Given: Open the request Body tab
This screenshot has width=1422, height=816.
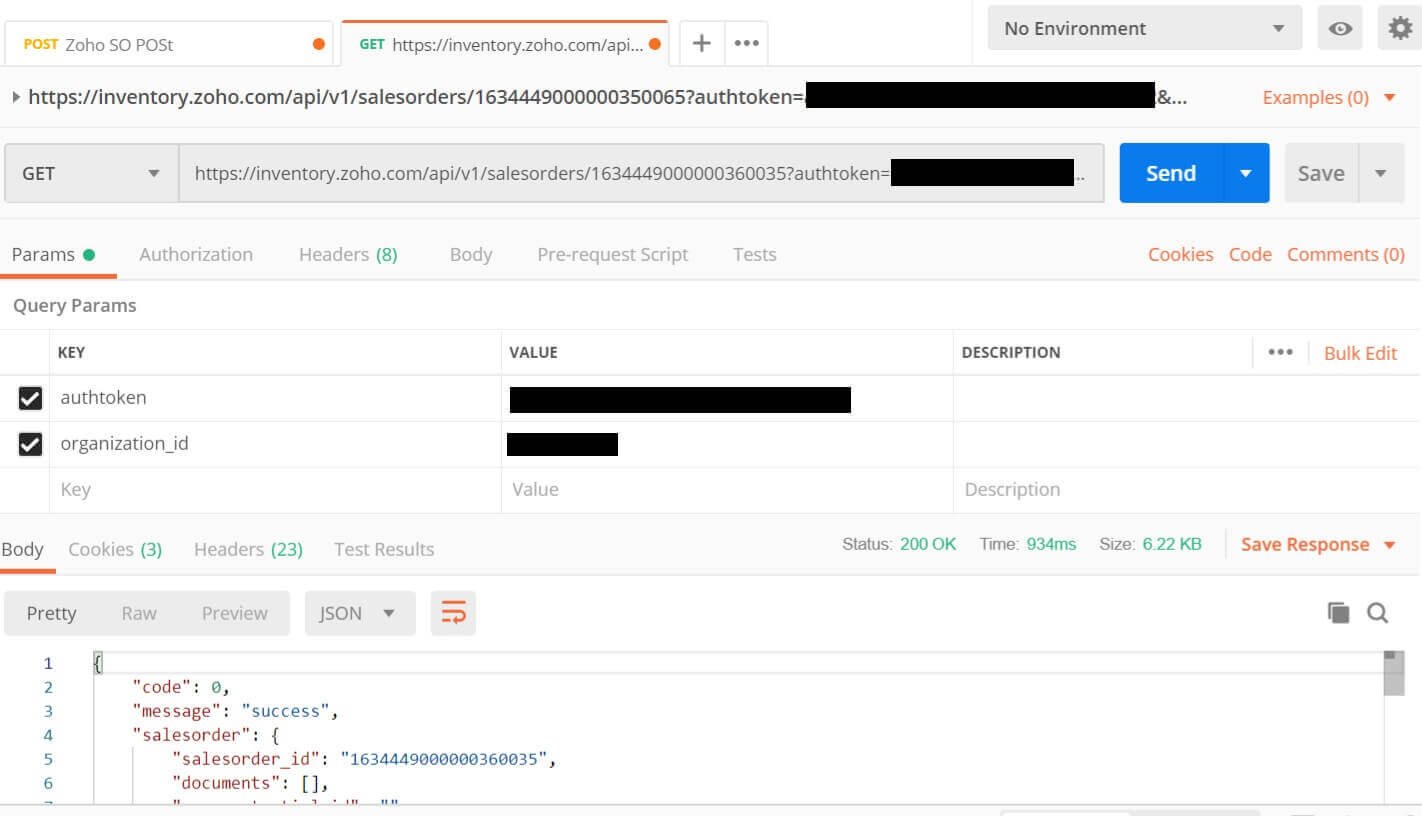Looking at the screenshot, I should point(471,254).
